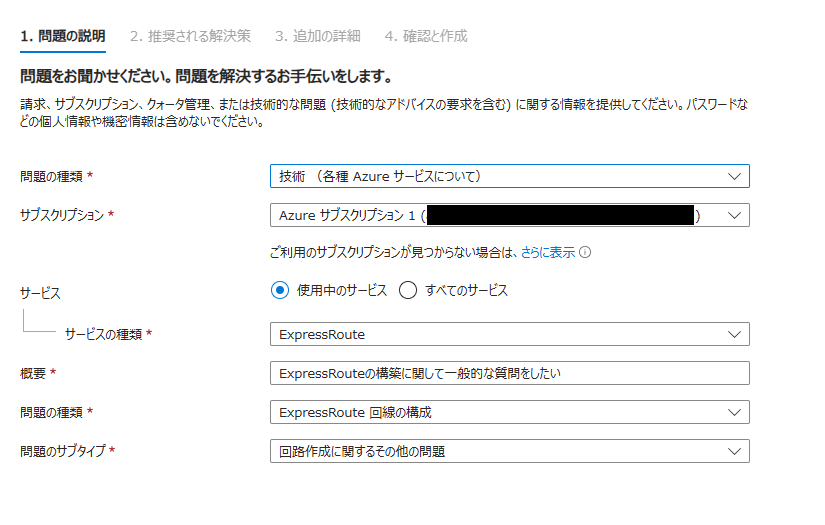825x525 pixels.
Task: Select the 4. 確認と作成 tab
Action: pos(426,36)
